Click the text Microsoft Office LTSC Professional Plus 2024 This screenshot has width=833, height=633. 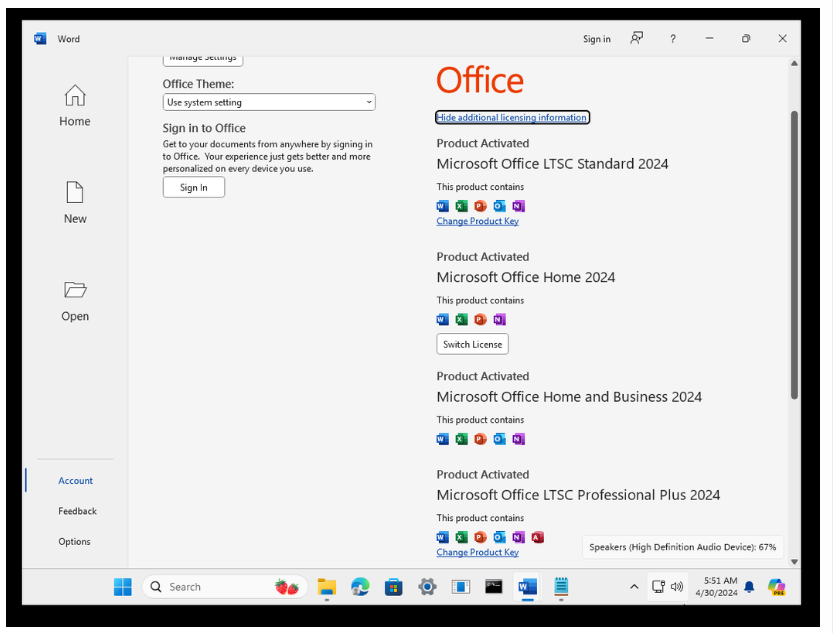tap(578, 495)
